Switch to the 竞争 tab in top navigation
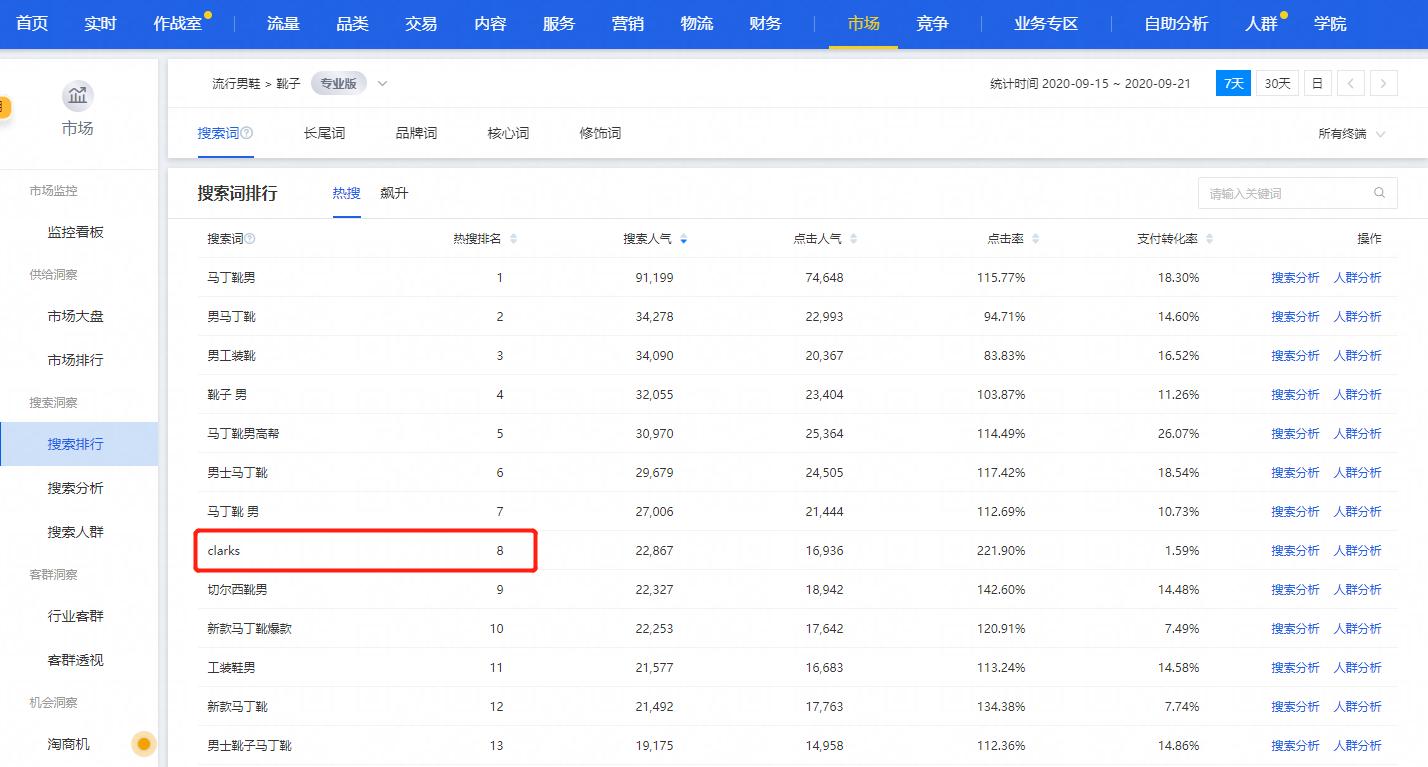This screenshot has height=767, width=1428. point(931,23)
